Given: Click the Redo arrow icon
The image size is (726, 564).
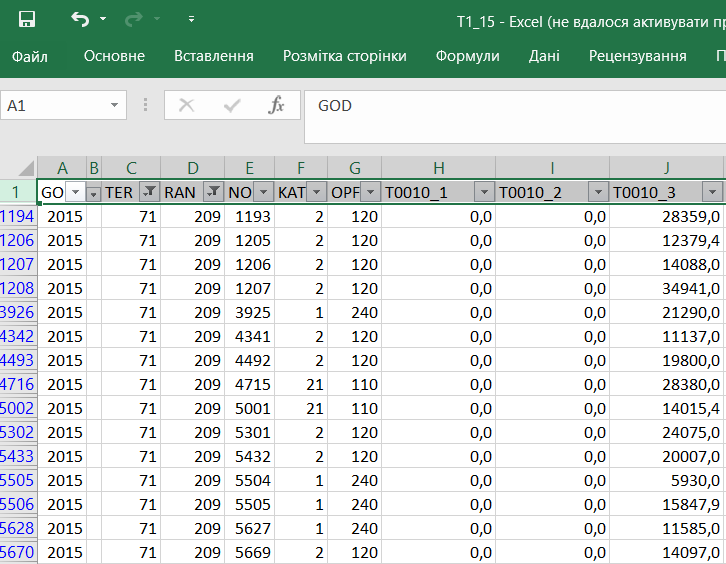Looking at the screenshot, I should (134, 19).
